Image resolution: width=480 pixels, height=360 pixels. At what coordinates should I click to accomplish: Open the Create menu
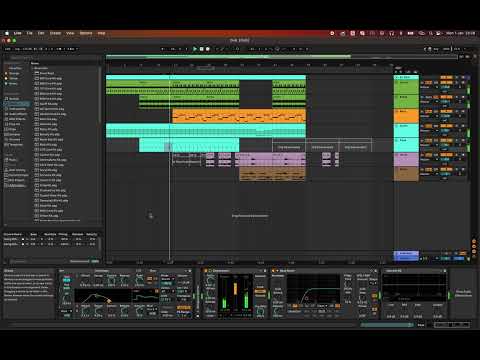click(x=55, y=33)
